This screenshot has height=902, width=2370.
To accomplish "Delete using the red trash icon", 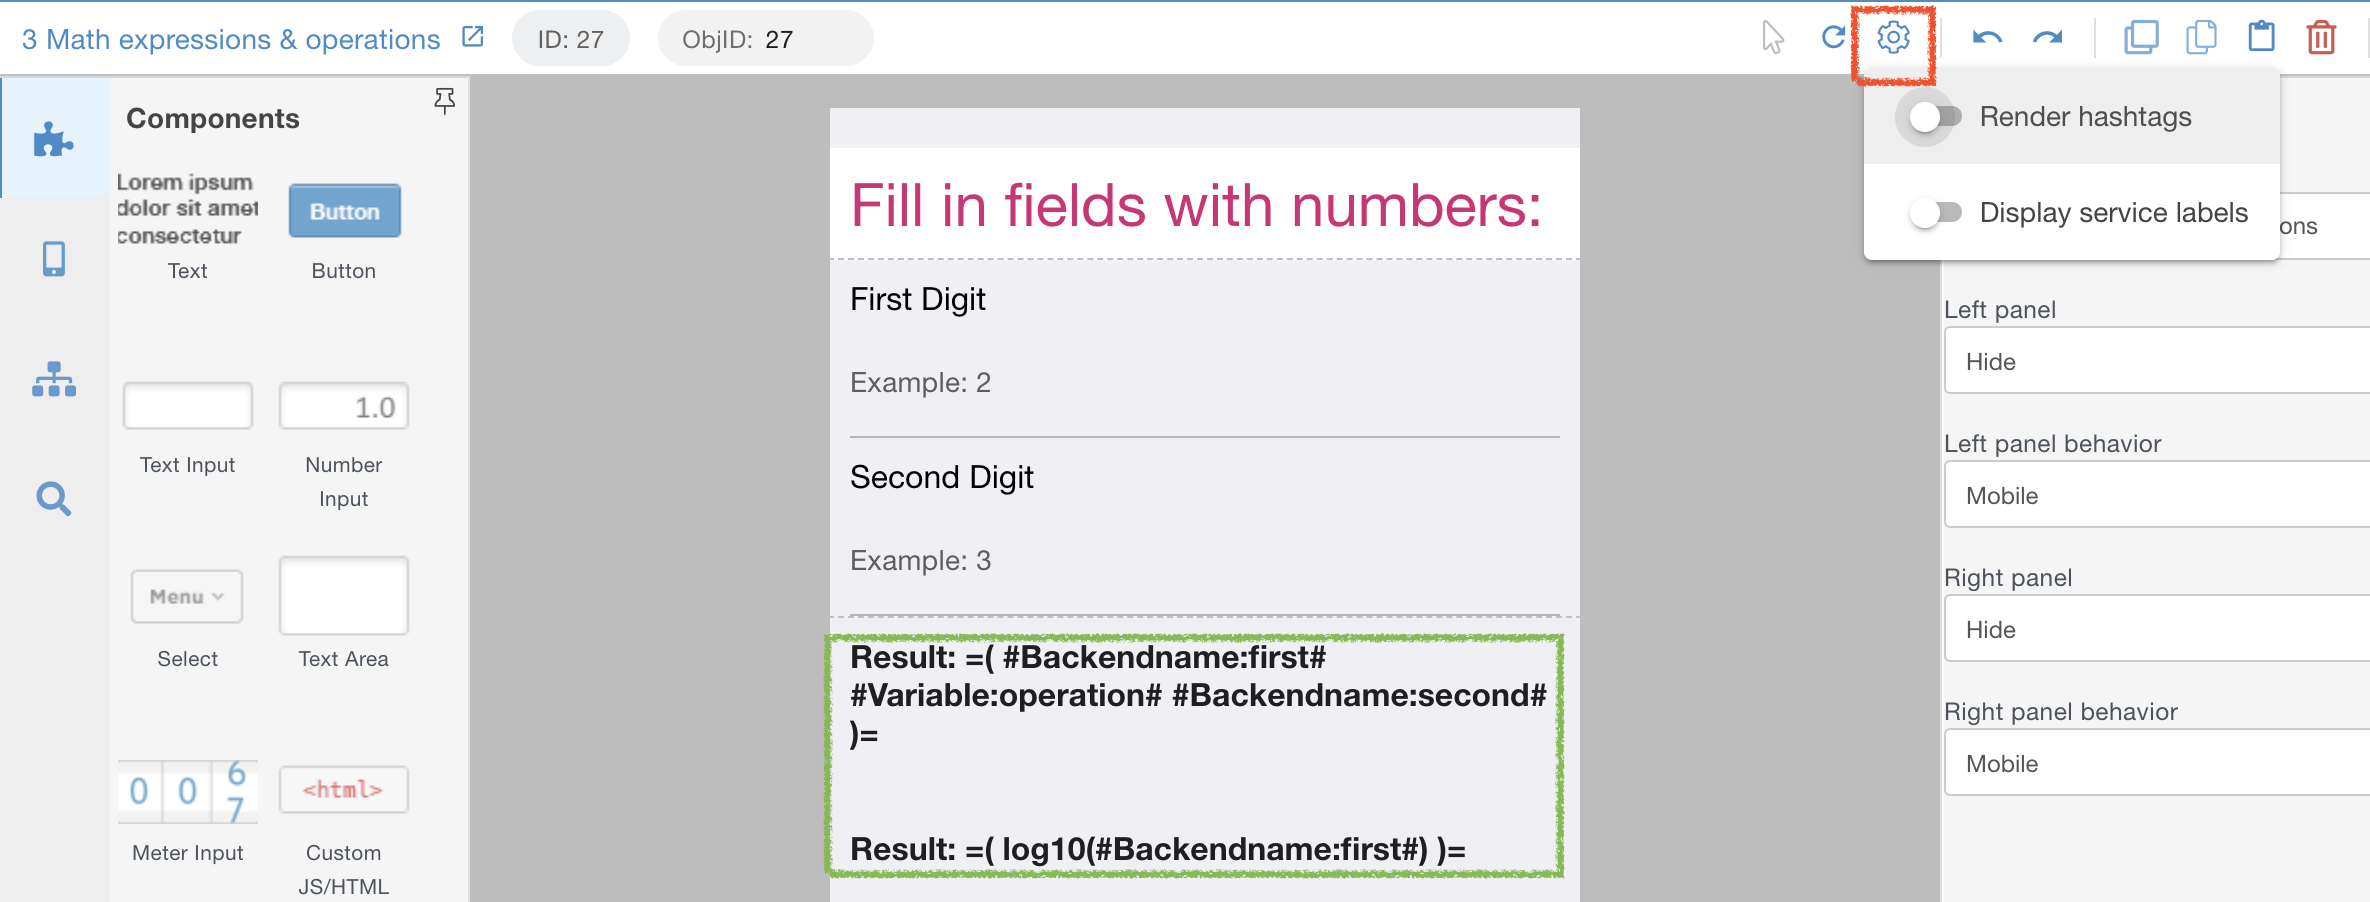I will point(2321,38).
